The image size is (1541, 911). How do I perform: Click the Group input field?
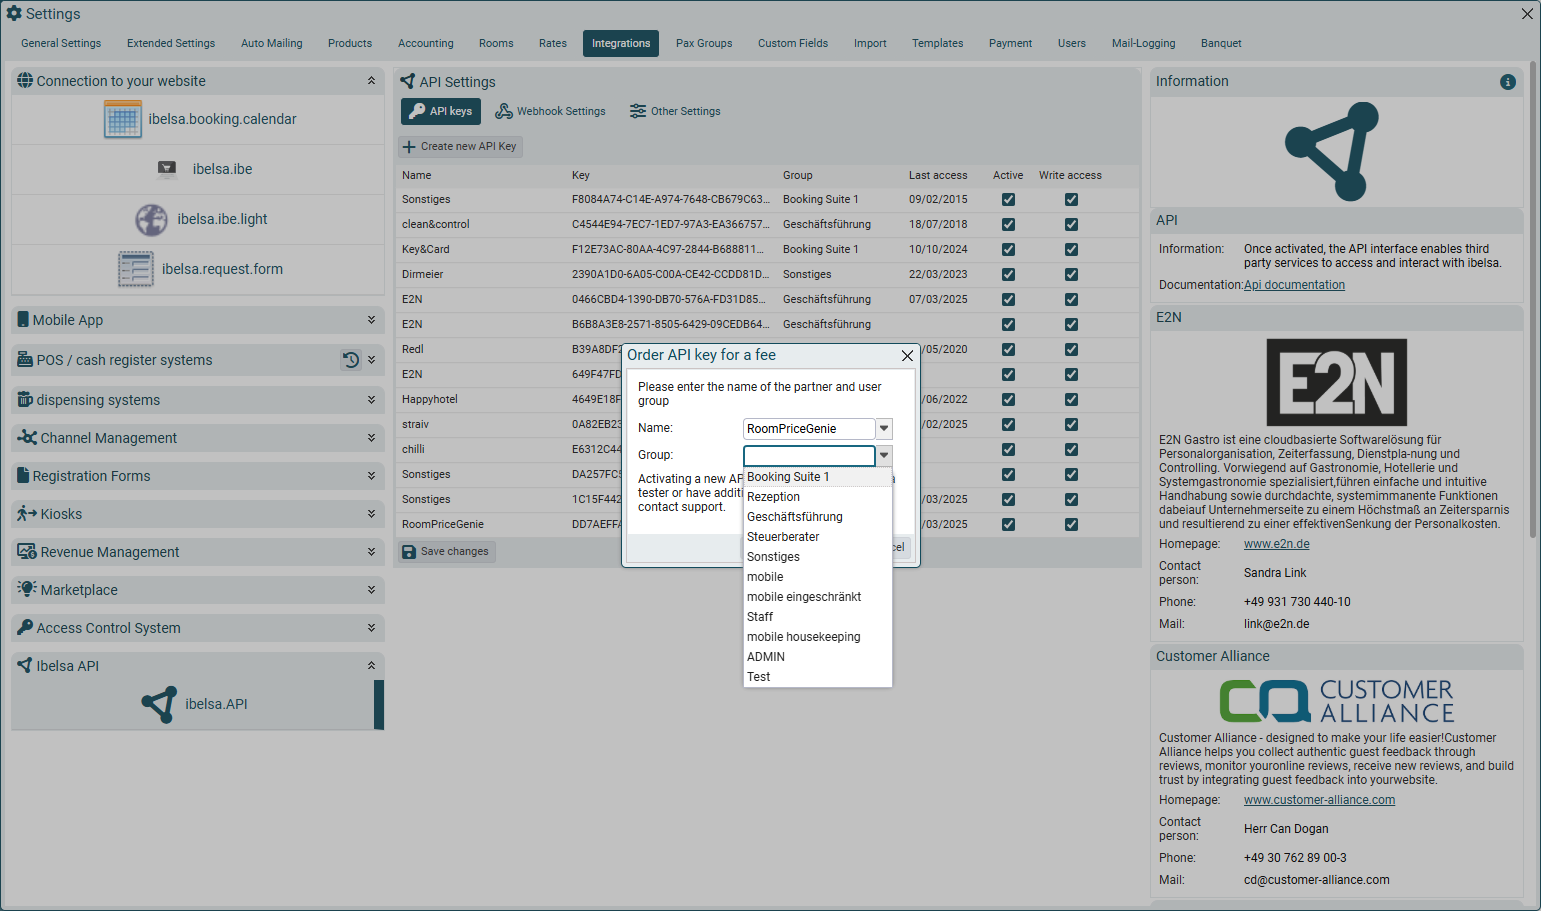point(809,456)
